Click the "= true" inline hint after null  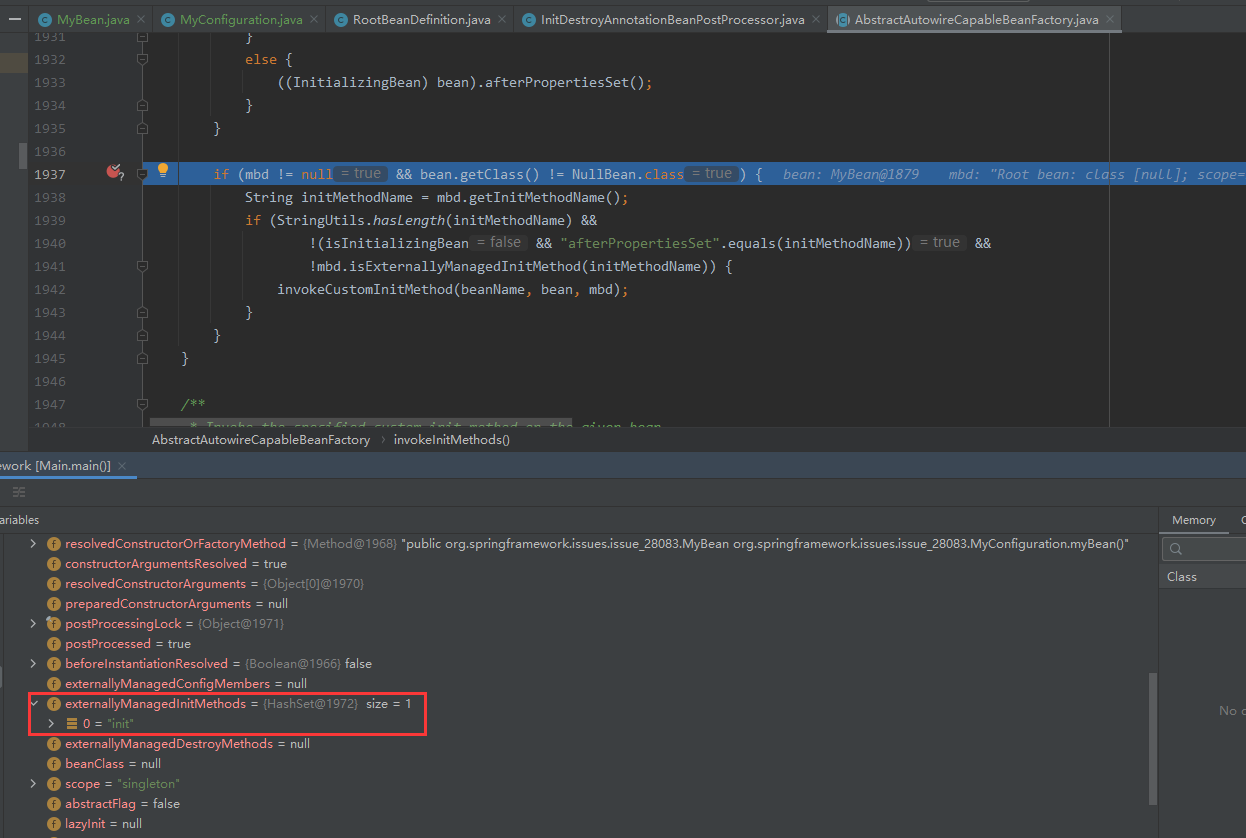click(360, 174)
